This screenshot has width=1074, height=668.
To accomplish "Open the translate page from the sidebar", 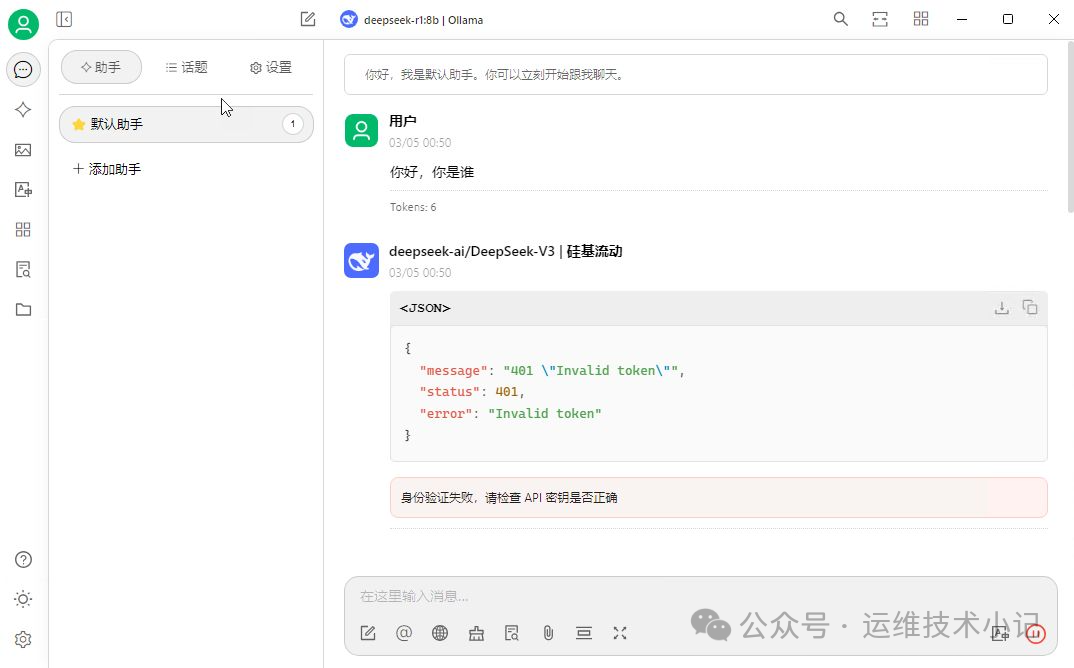I will coord(23,190).
